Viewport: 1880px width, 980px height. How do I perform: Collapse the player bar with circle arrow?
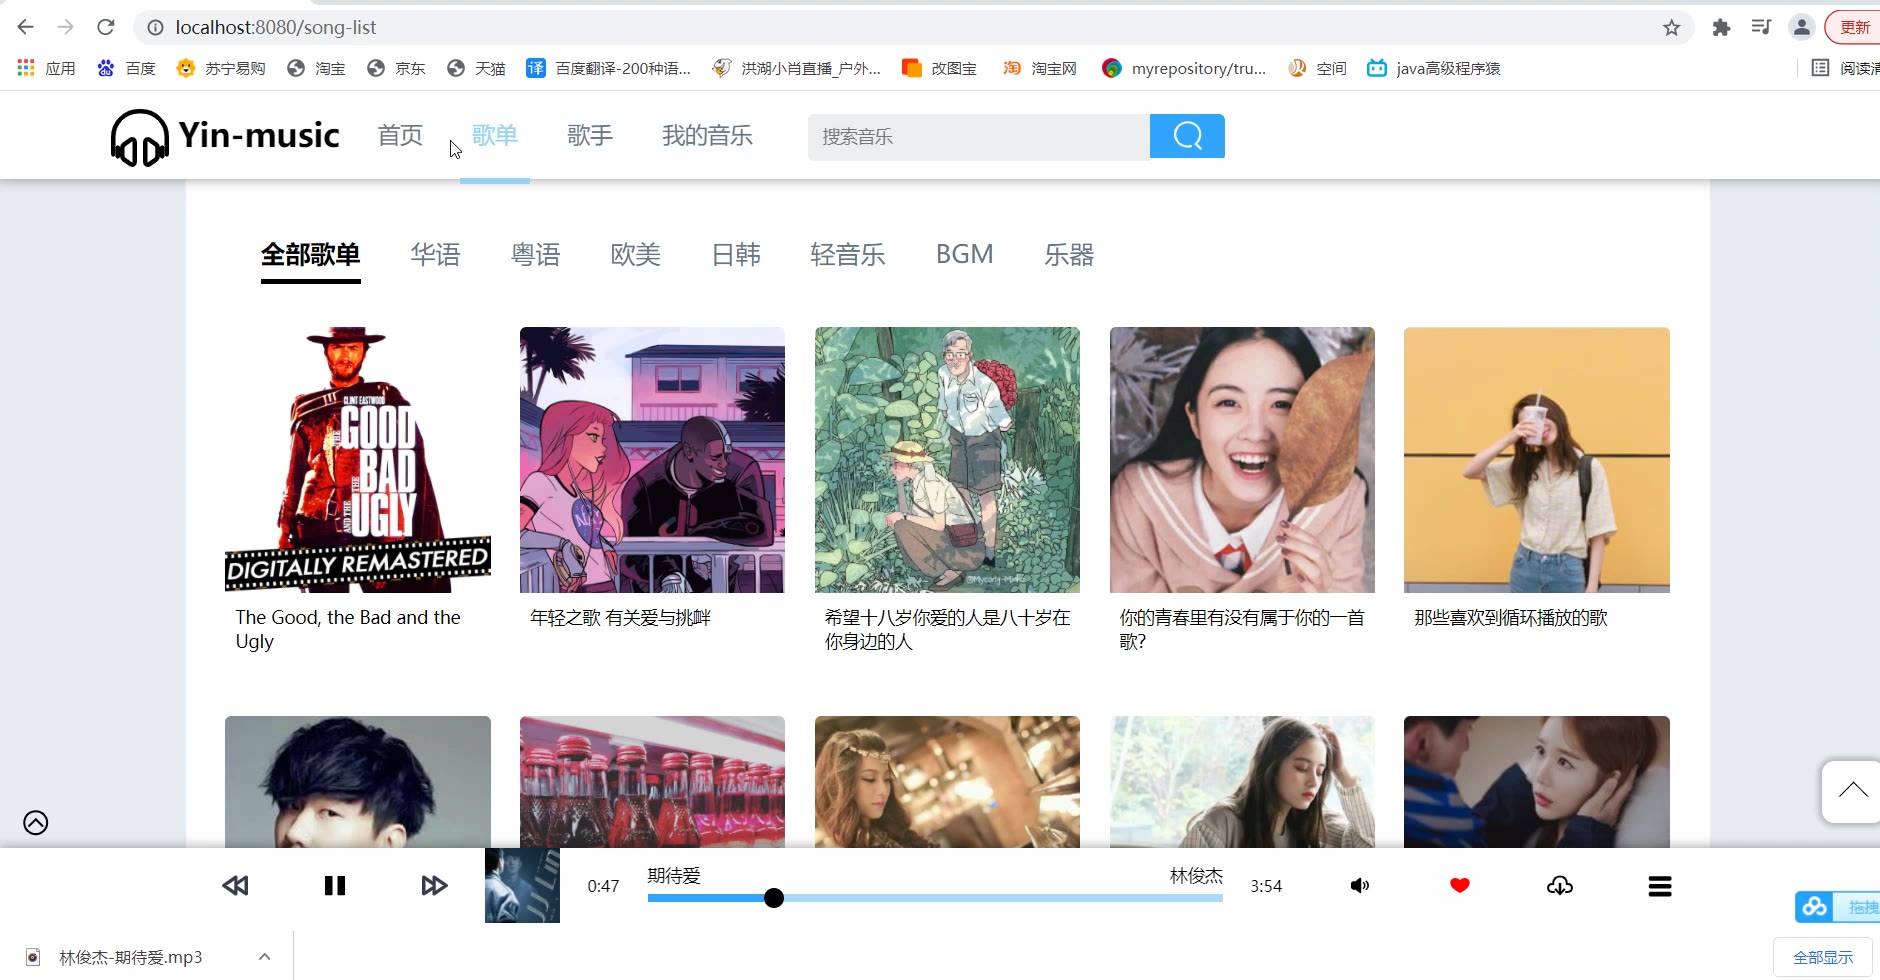point(36,823)
